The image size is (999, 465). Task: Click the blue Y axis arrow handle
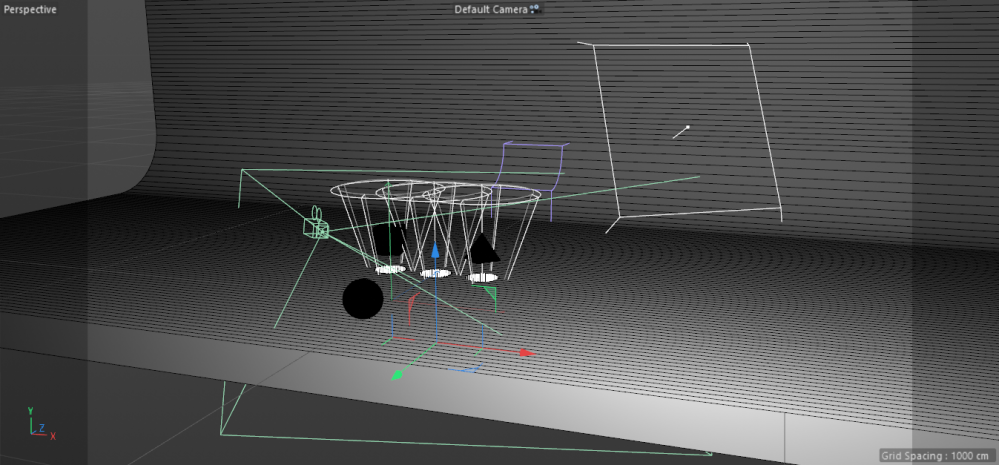pos(435,250)
